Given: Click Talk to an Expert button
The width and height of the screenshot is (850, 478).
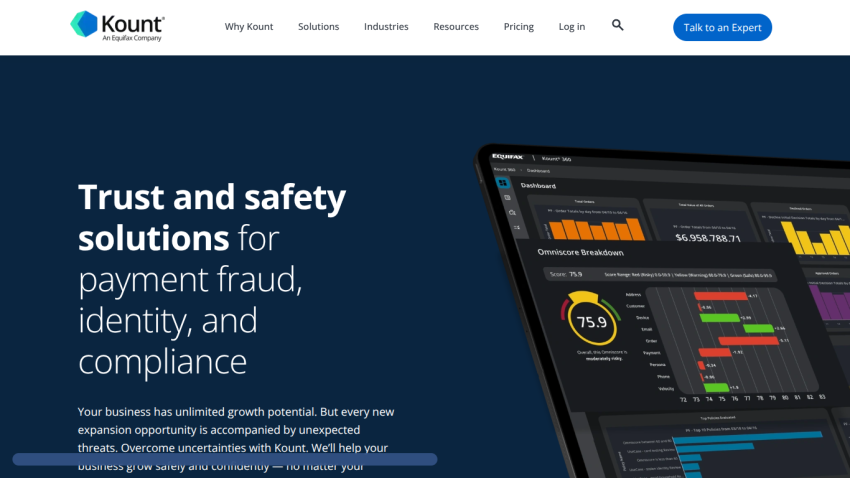Looking at the screenshot, I should point(722,27).
